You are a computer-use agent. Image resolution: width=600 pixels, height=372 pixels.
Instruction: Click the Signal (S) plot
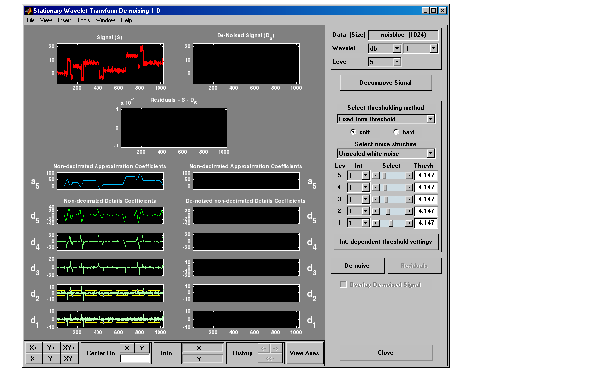pos(110,64)
